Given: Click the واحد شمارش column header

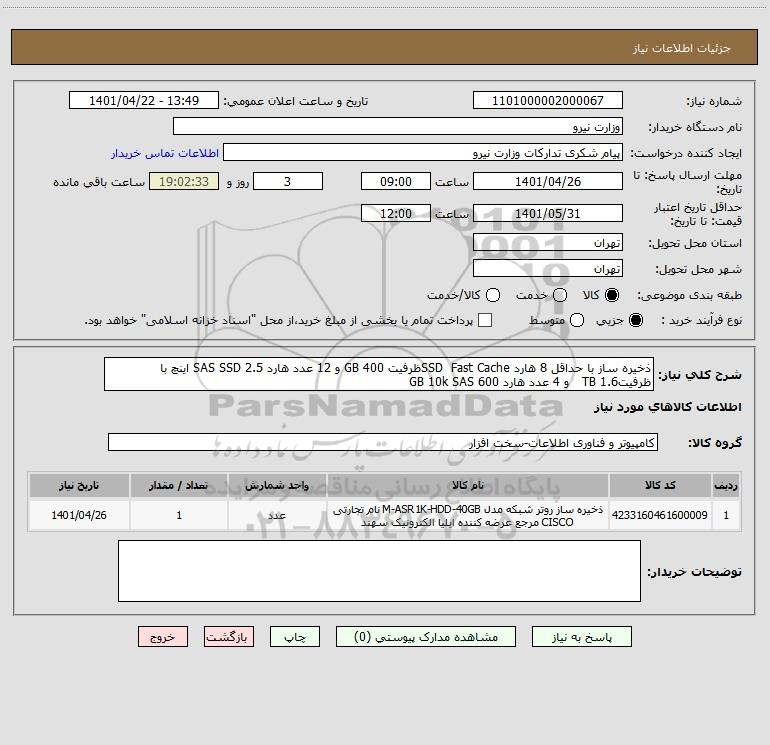Looking at the screenshot, I should pos(277,485).
